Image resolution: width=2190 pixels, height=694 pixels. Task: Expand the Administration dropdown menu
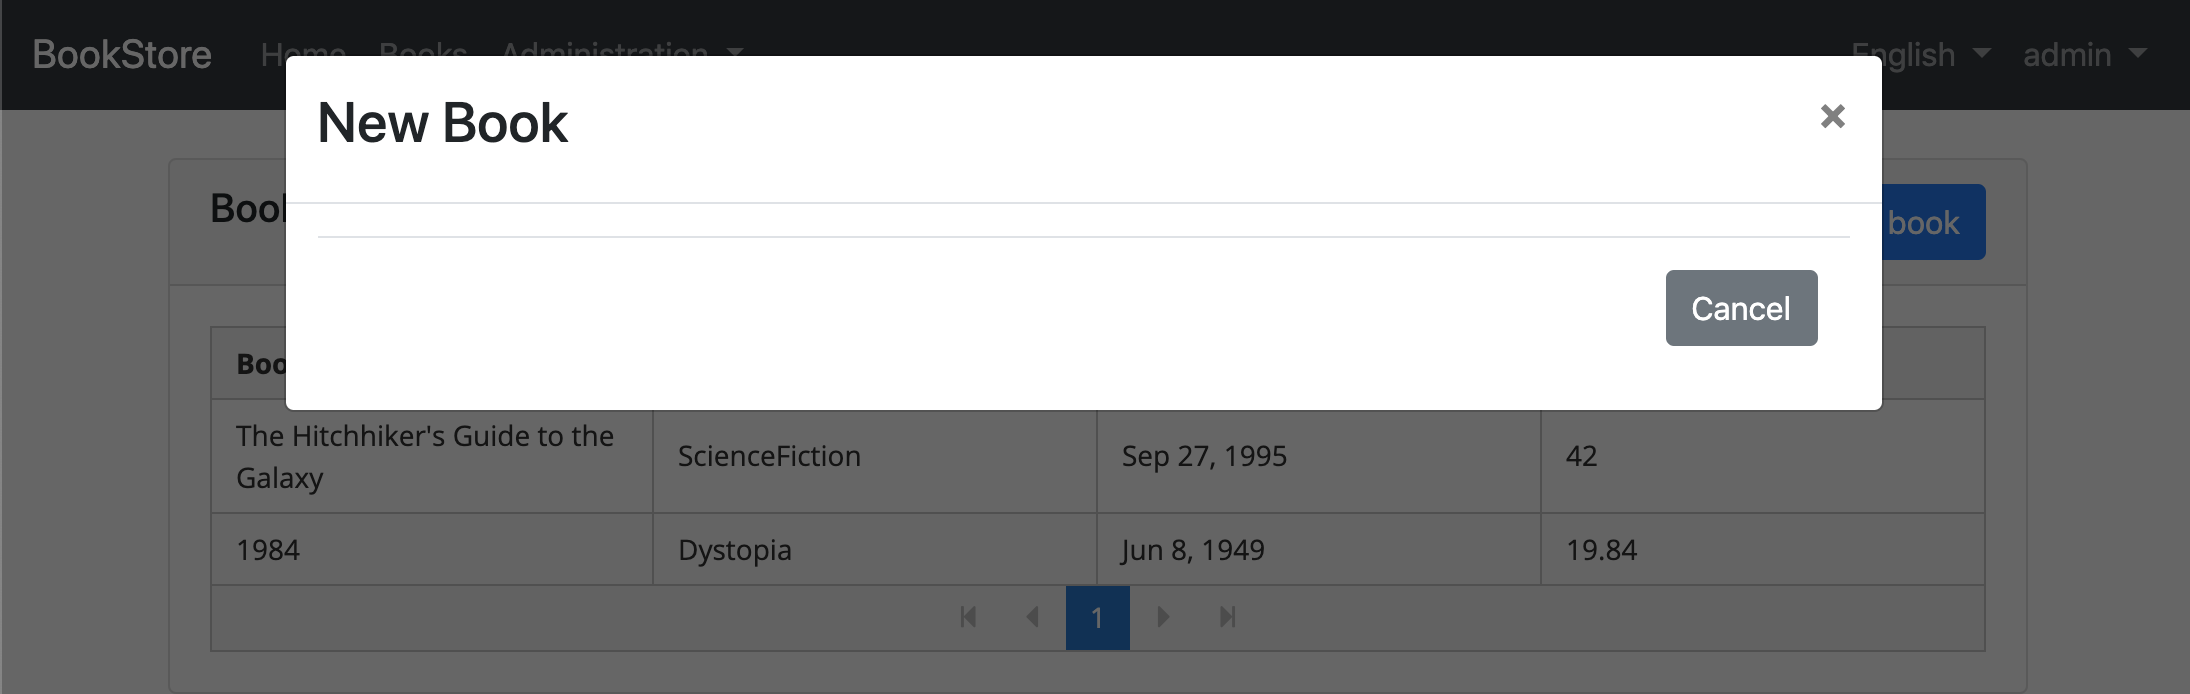click(605, 54)
